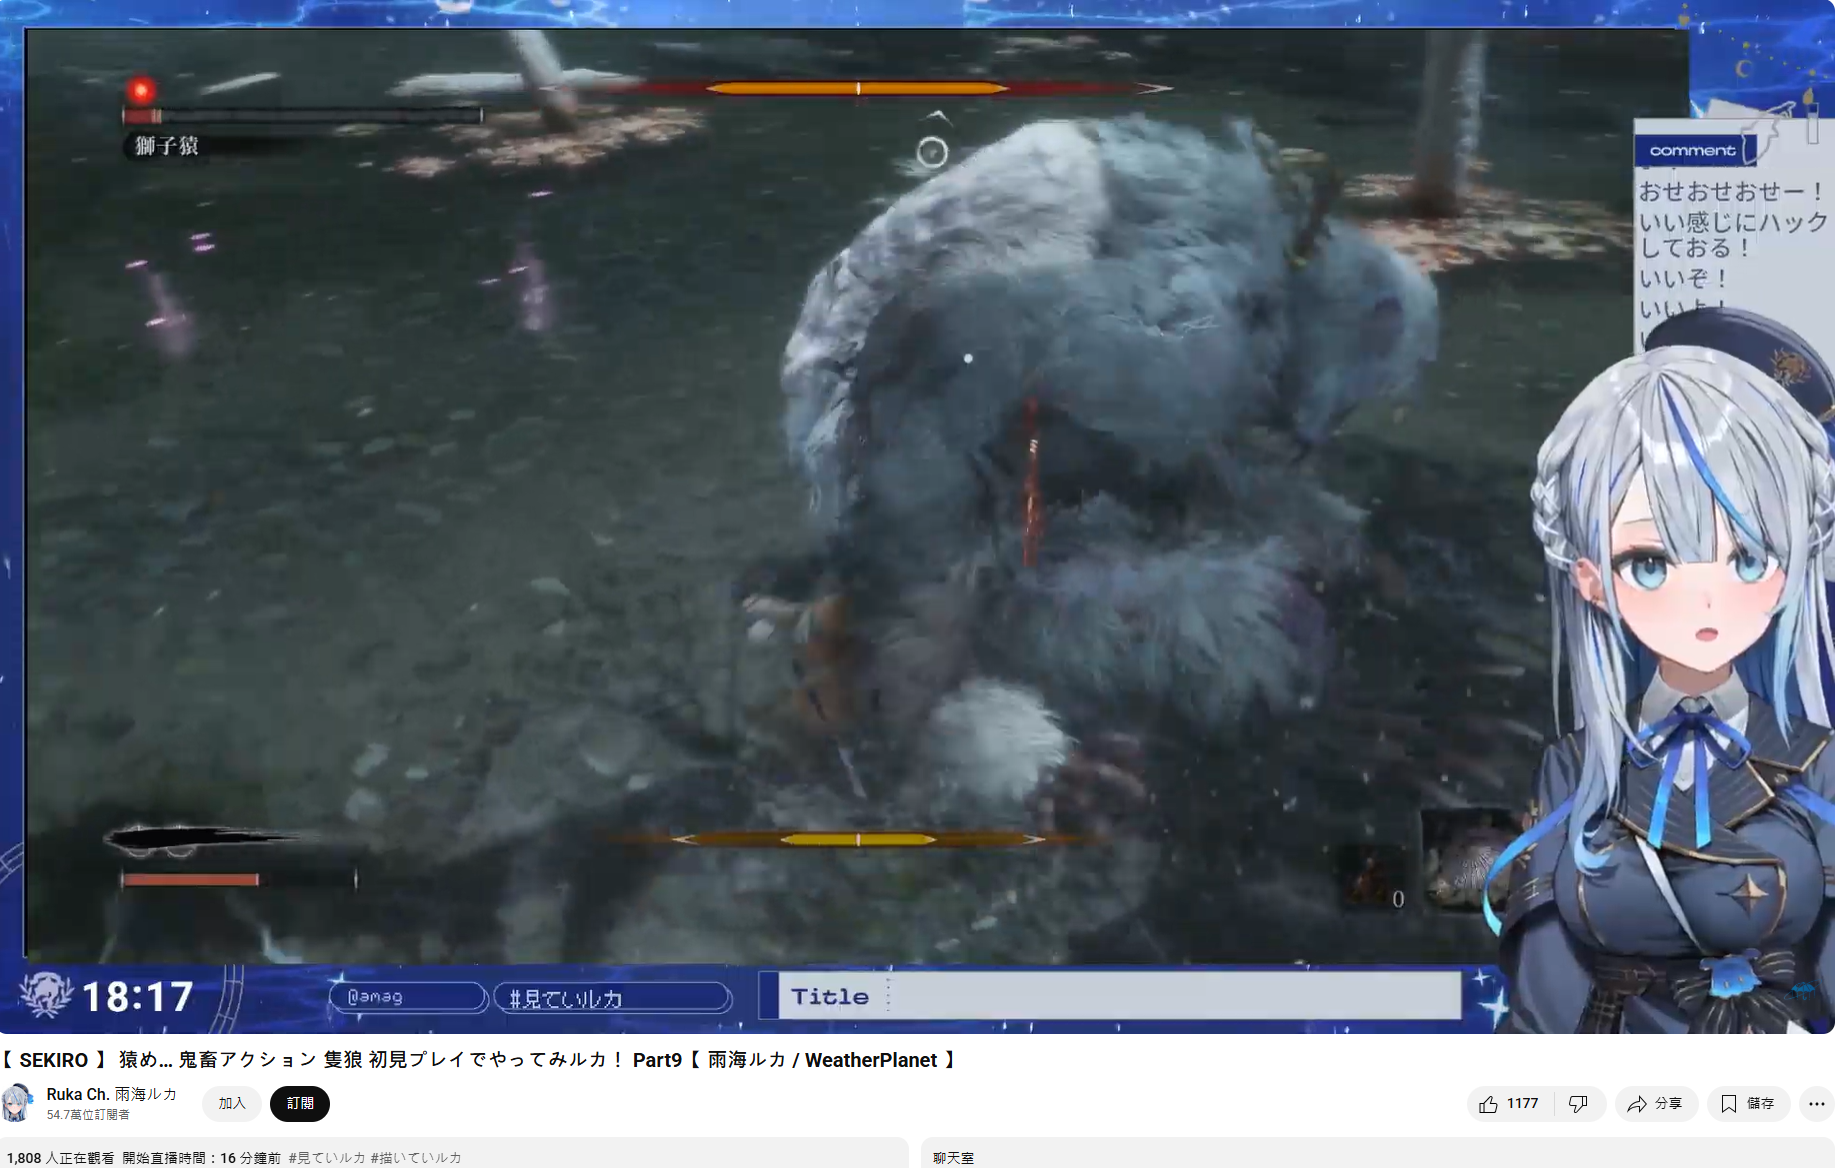The image size is (1836, 1168).
Task: Click the thumbs down dislike icon
Action: (1579, 1104)
